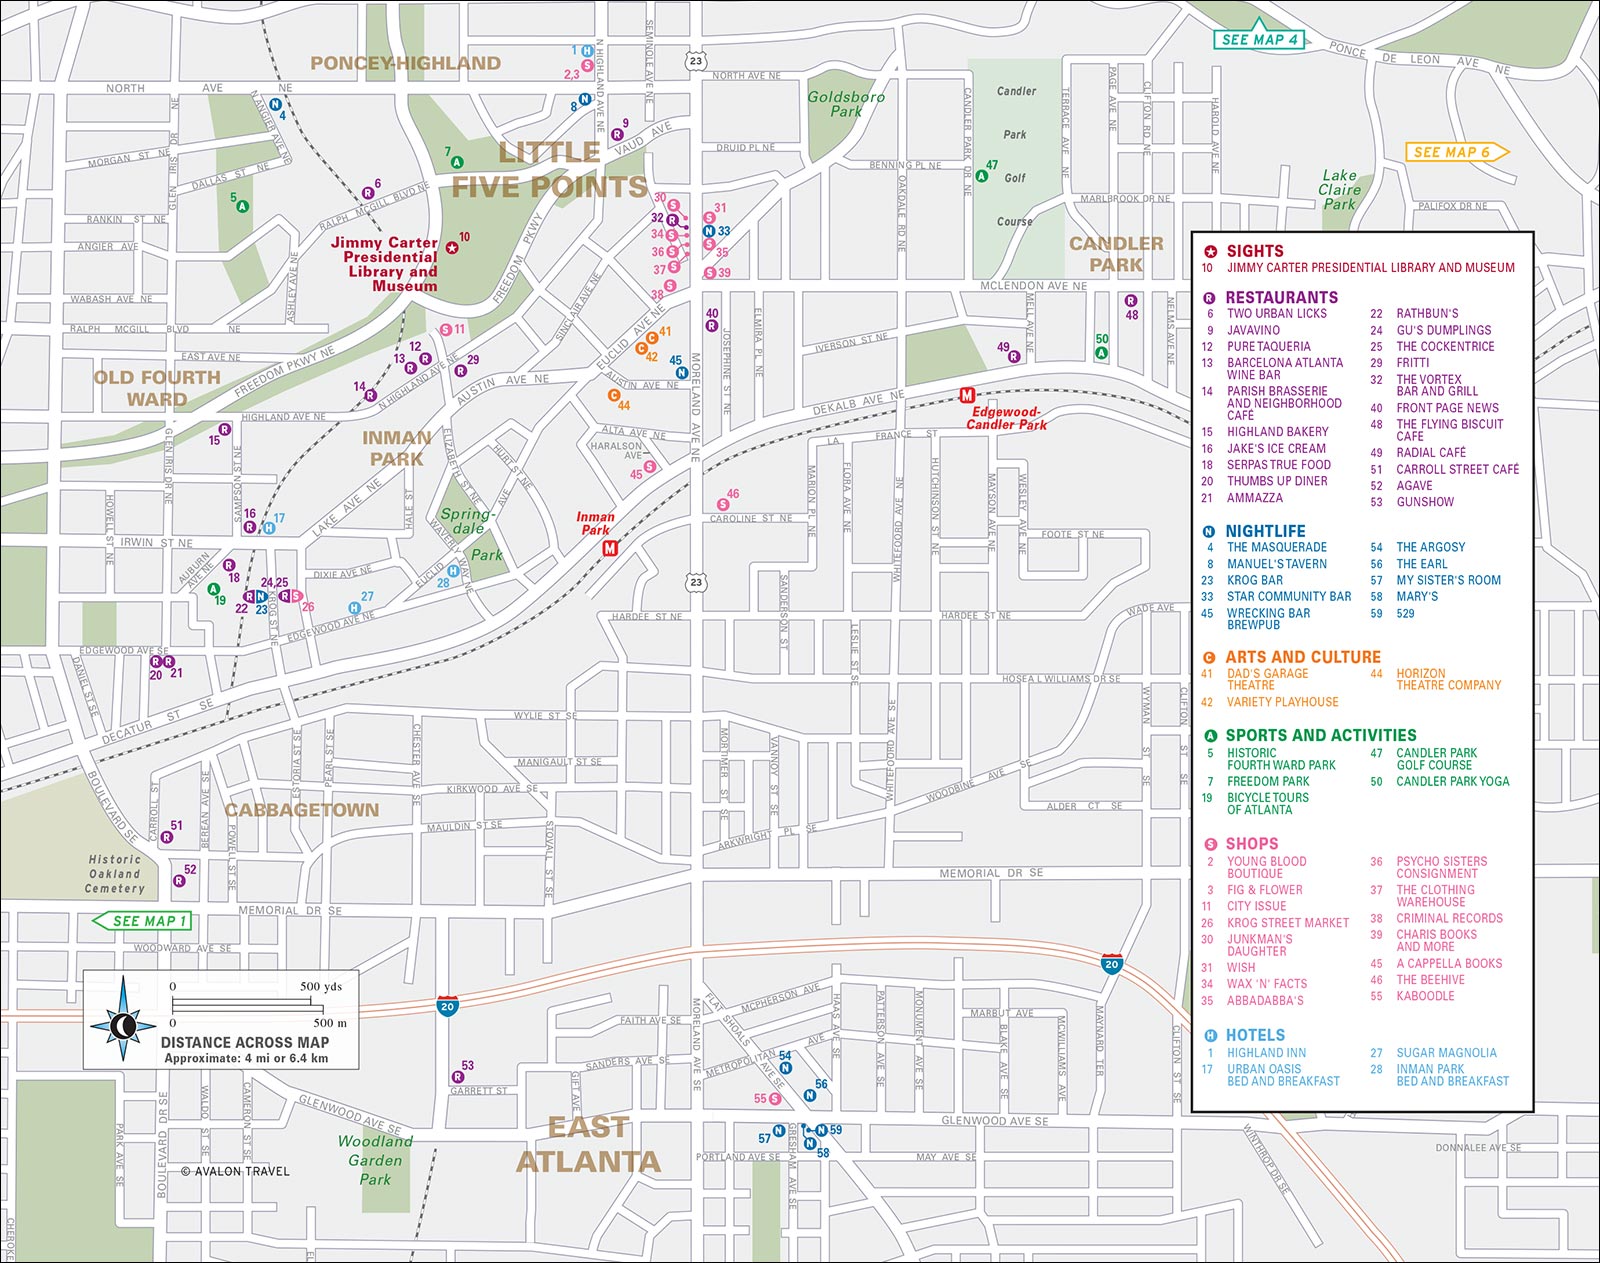
Task: Click the PONCEY-HIGHLAND neighborhood label
Action: (x=405, y=63)
